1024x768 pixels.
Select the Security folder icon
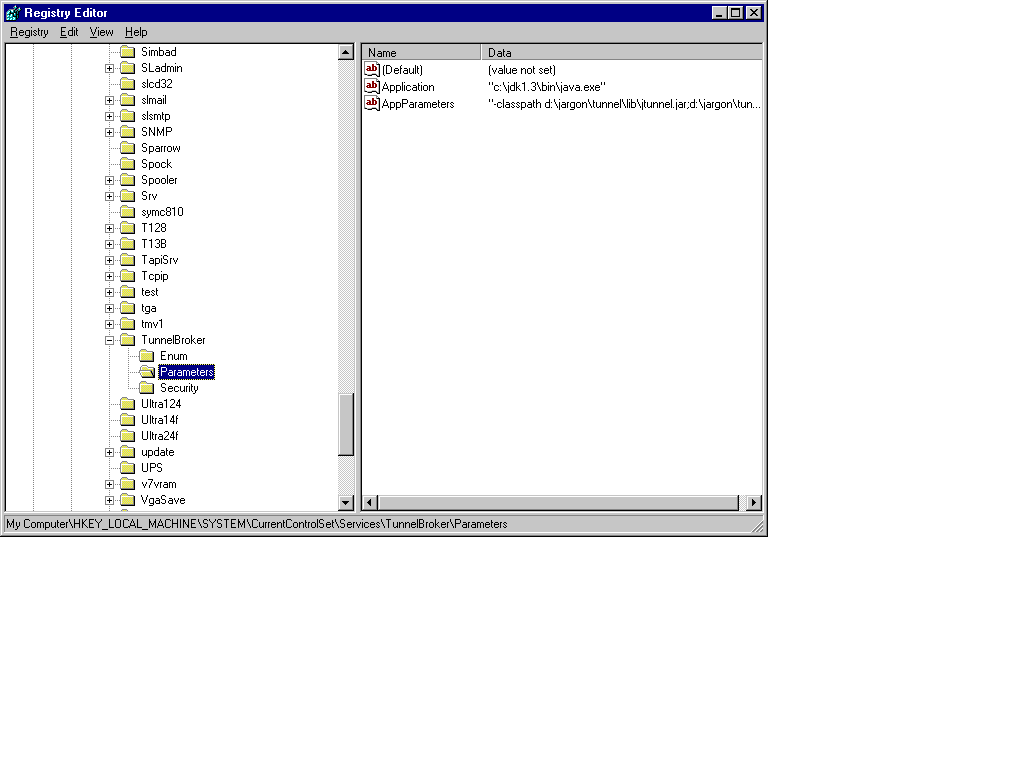(x=146, y=388)
